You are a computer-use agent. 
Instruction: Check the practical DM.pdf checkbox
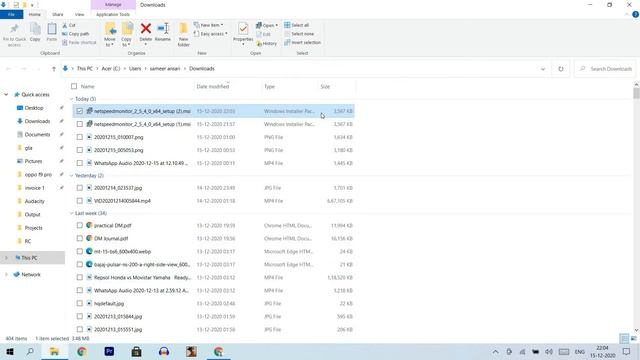(x=80, y=225)
